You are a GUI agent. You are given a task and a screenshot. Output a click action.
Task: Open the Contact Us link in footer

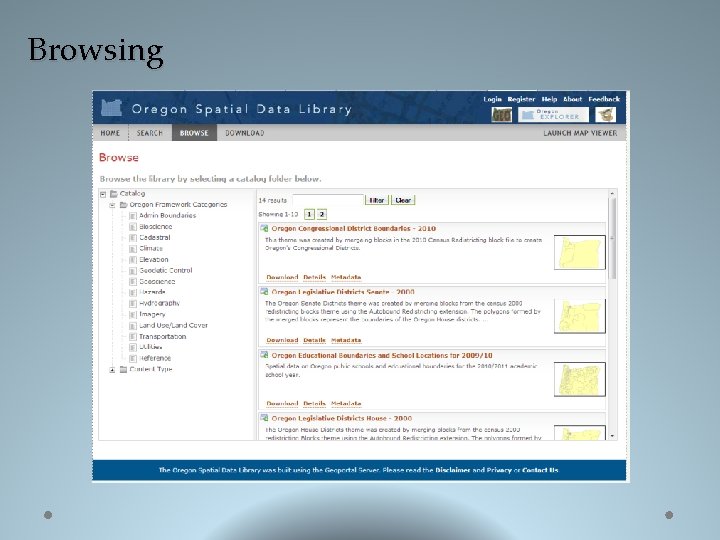(x=540, y=470)
